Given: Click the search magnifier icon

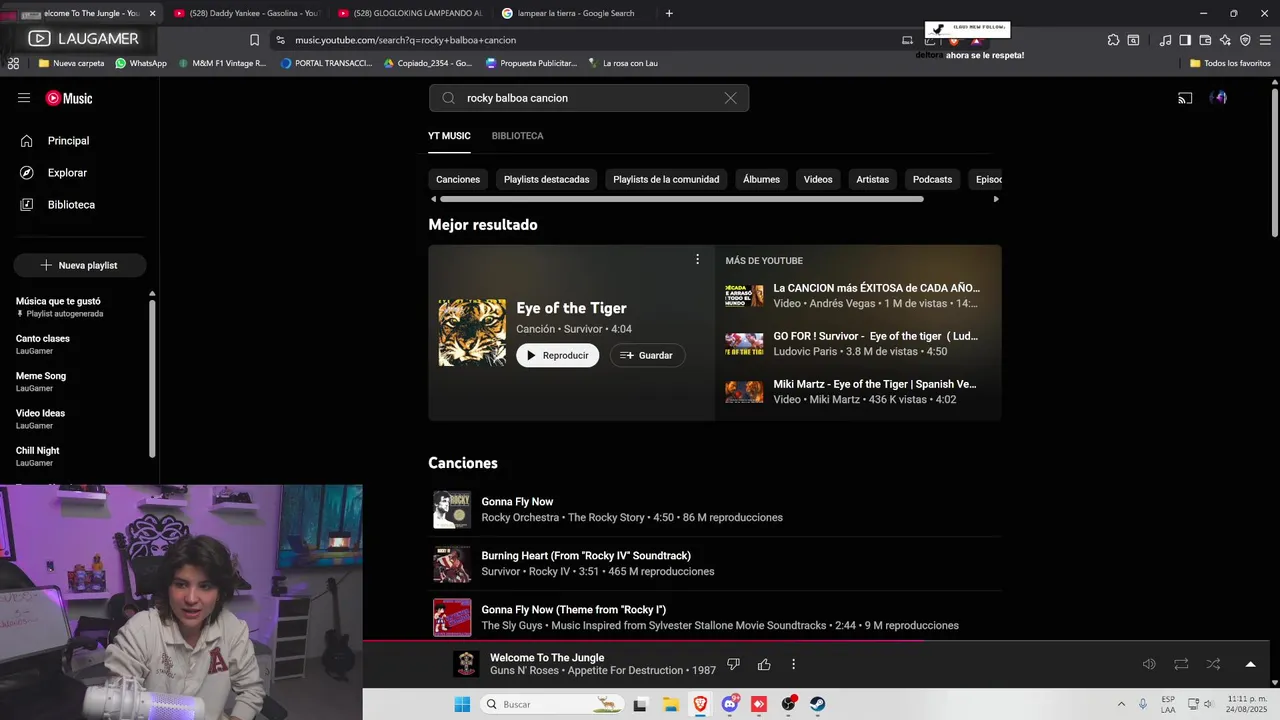Looking at the screenshot, I should [448, 98].
